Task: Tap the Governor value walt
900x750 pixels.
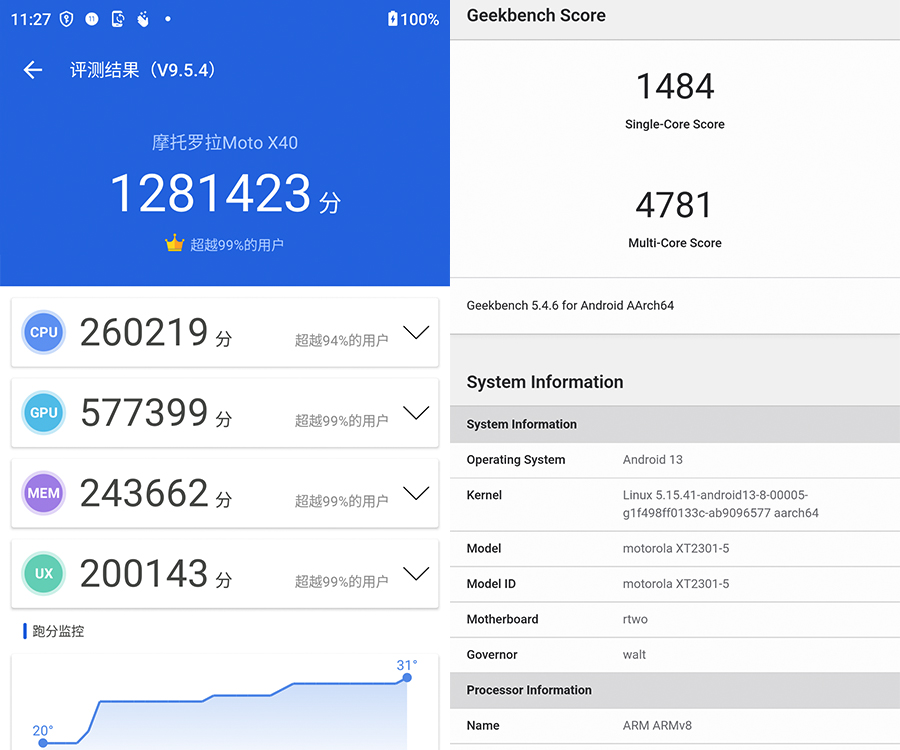Action: click(x=634, y=655)
